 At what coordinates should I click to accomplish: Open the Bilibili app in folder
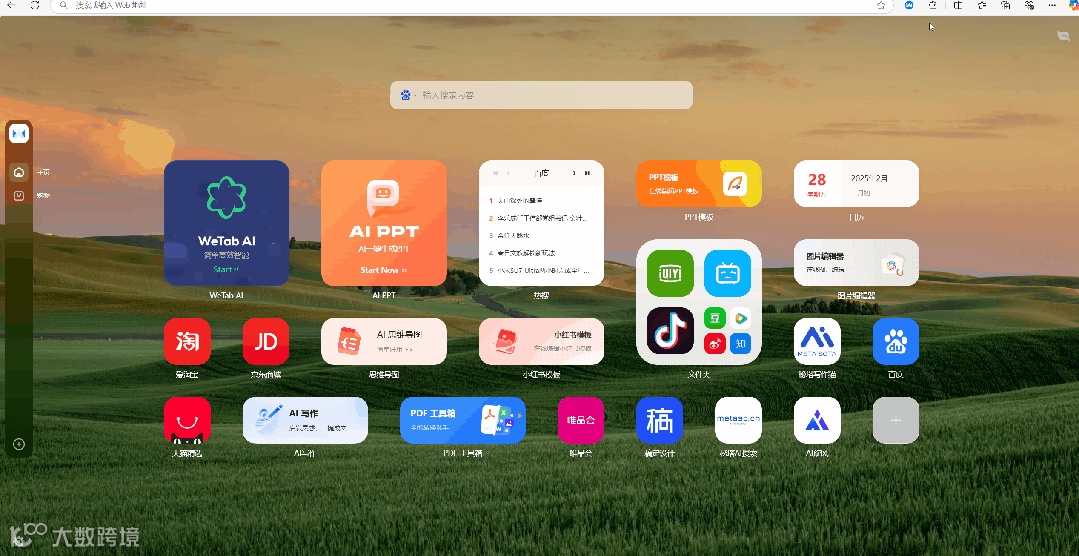(727, 274)
